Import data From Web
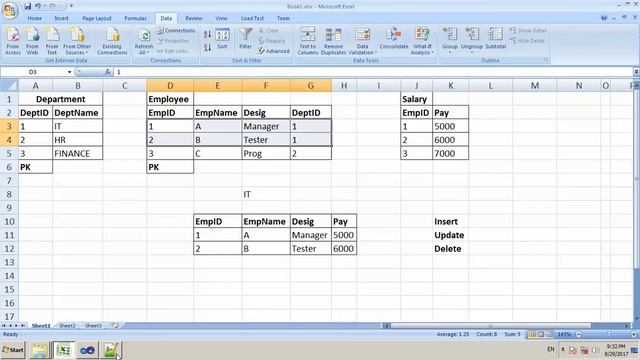 coord(32,41)
